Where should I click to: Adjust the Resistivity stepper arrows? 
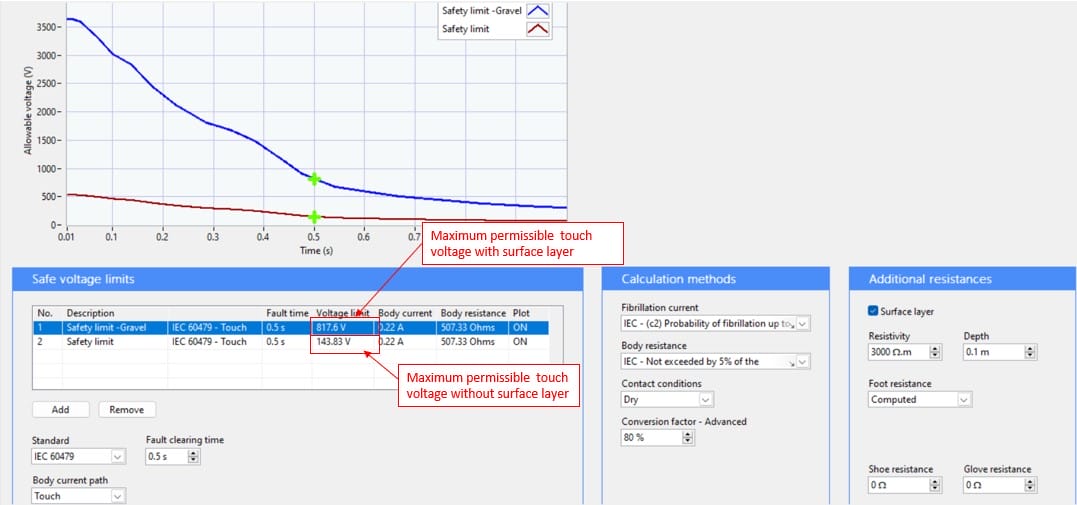click(935, 352)
